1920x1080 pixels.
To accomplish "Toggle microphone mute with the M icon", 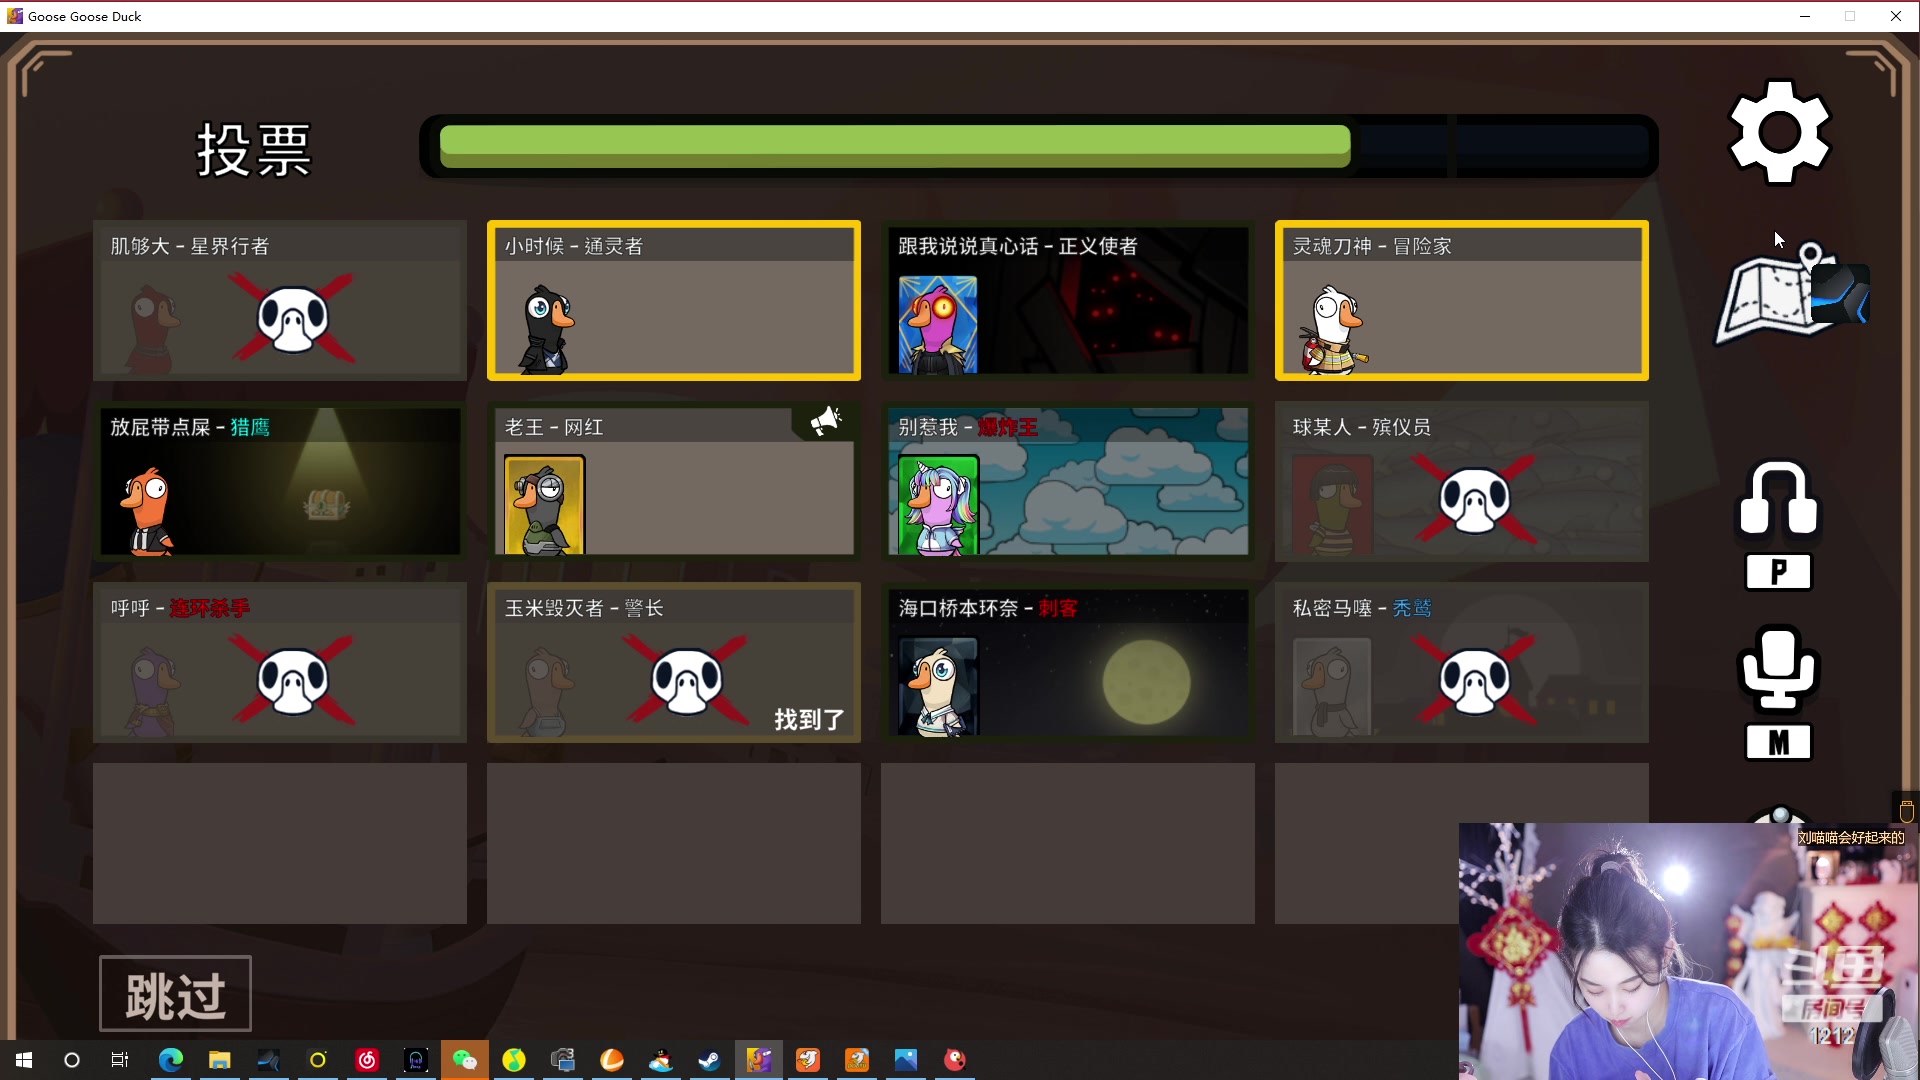I will [1779, 692].
